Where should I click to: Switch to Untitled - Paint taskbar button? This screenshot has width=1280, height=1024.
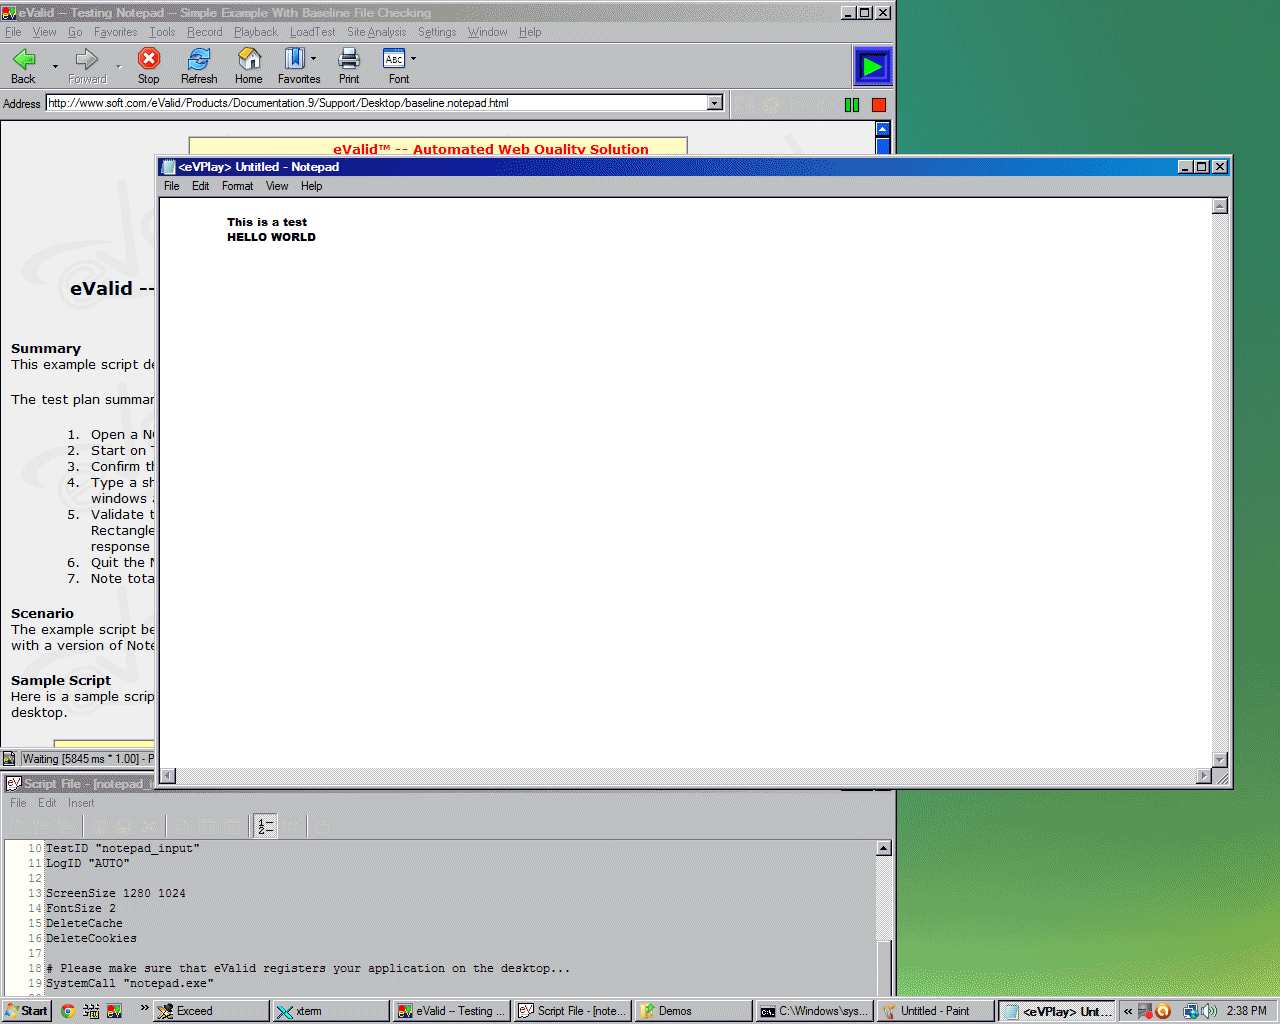(x=935, y=1011)
